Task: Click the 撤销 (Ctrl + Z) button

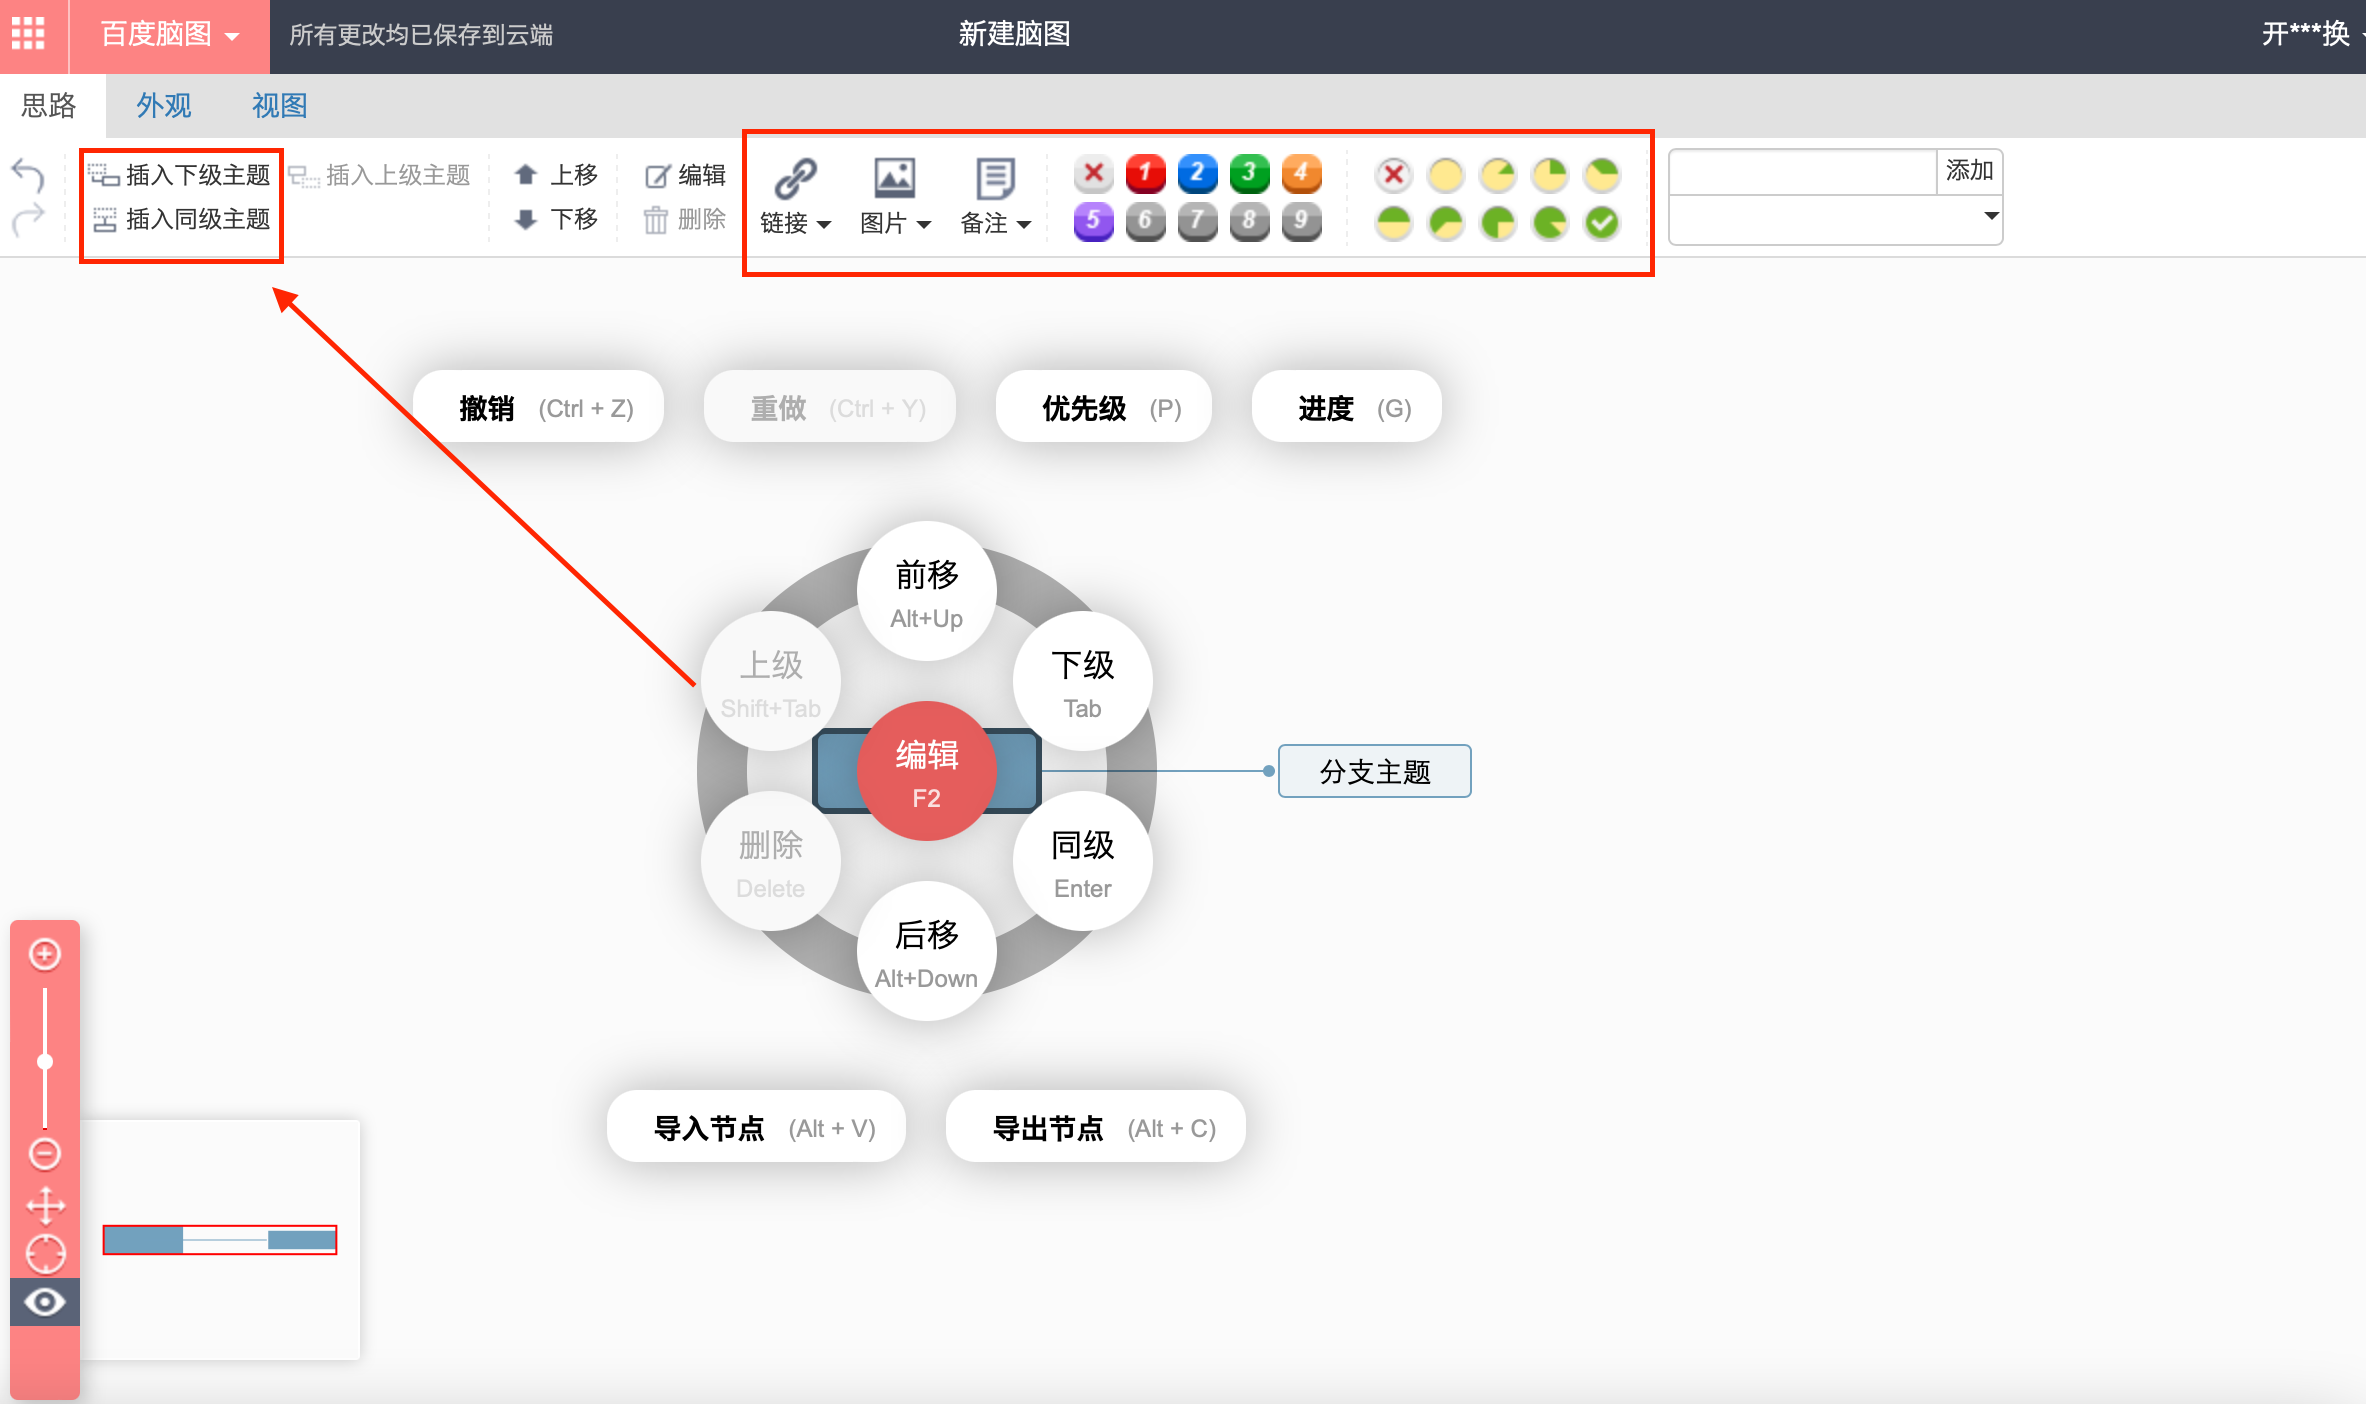Action: pos(539,408)
